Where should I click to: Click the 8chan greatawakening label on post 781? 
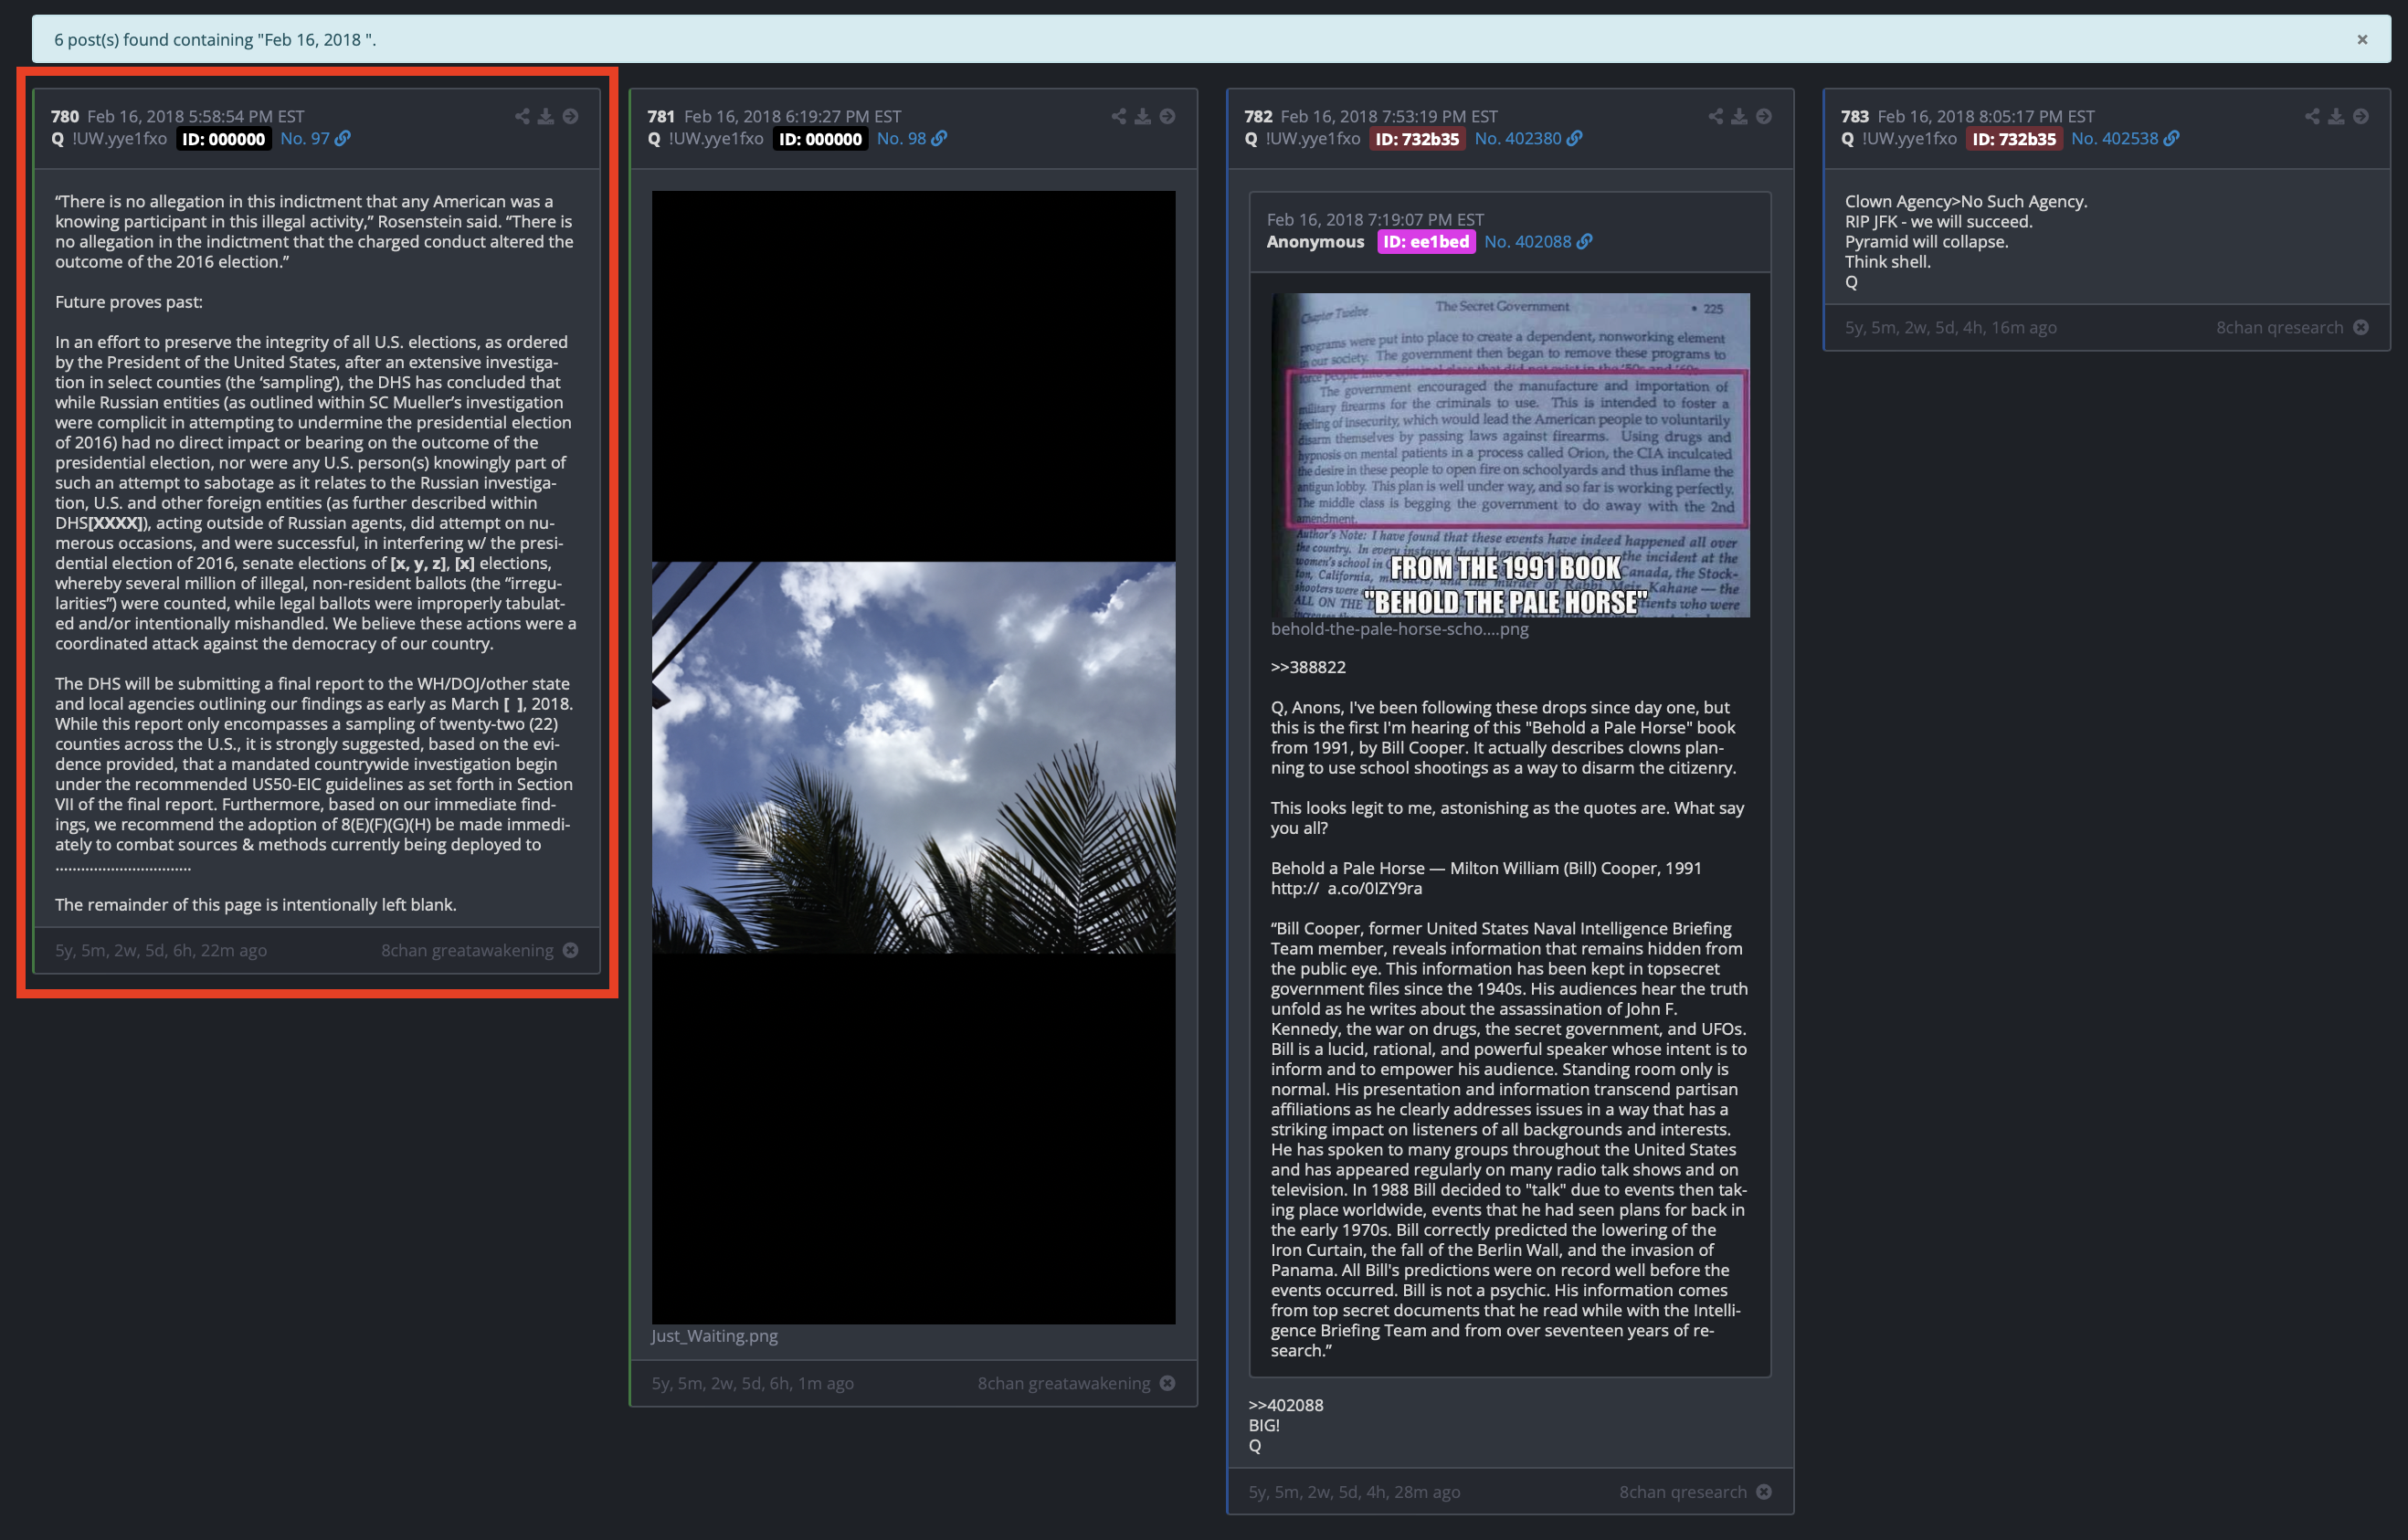point(1064,1383)
